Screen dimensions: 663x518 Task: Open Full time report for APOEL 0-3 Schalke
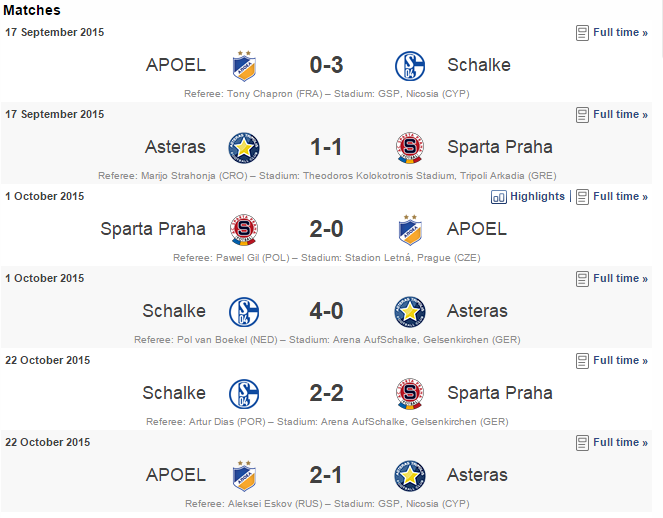click(x=620, y=33)
